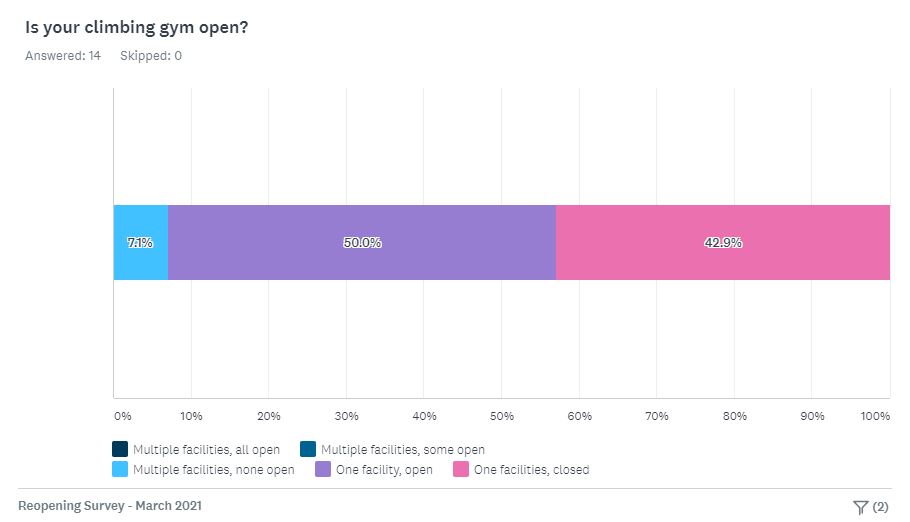Click the One facilities, closed swatch

point(461,469)
